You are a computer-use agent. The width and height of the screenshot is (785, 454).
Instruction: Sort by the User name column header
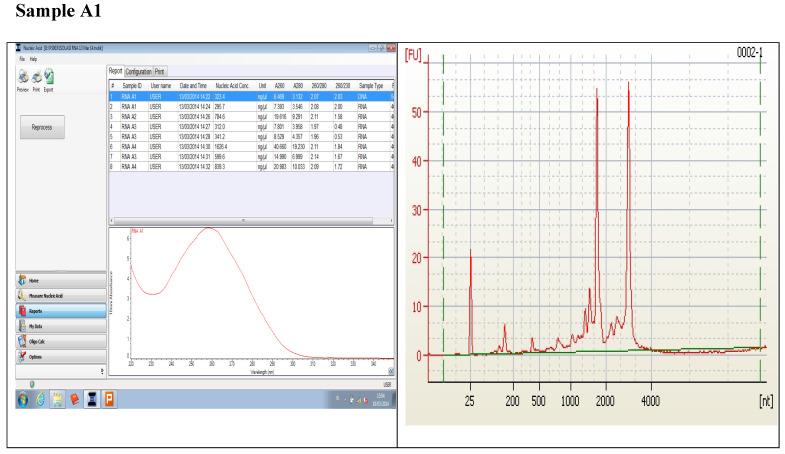pyautogui.click(x=161, y=86)
